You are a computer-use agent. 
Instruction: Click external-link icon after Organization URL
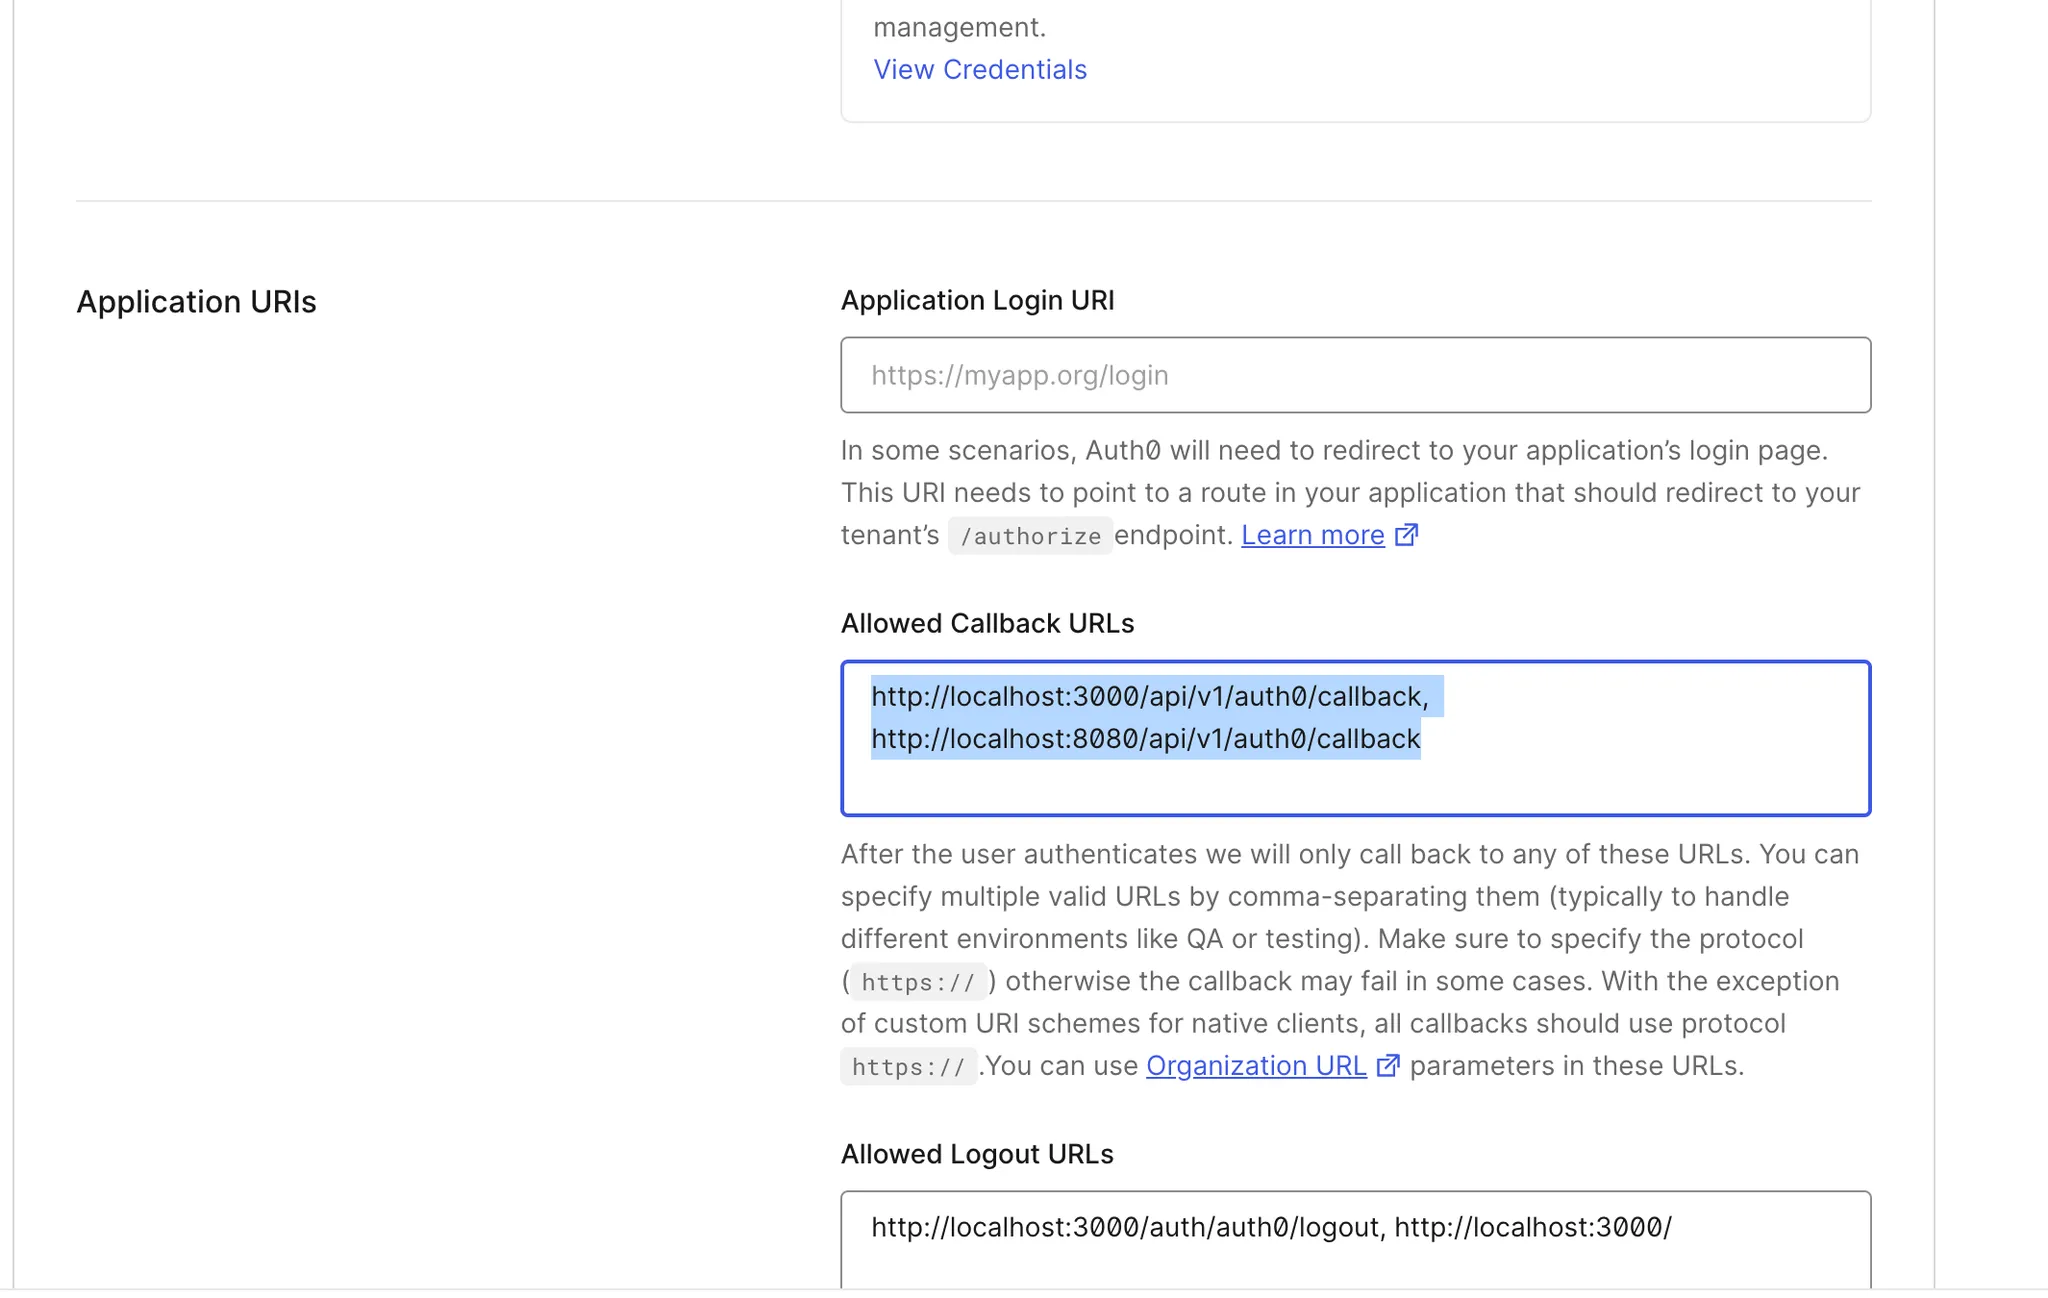(1388, 1066)
